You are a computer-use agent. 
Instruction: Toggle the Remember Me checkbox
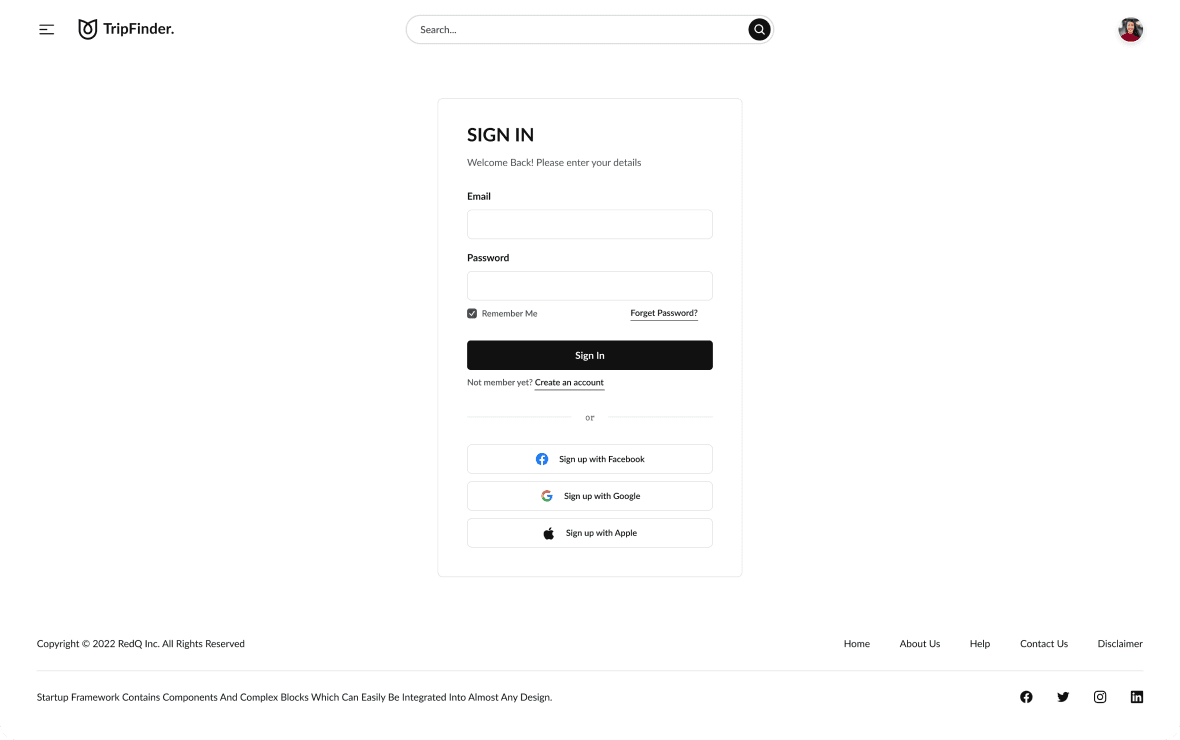(x=472, y=313)
